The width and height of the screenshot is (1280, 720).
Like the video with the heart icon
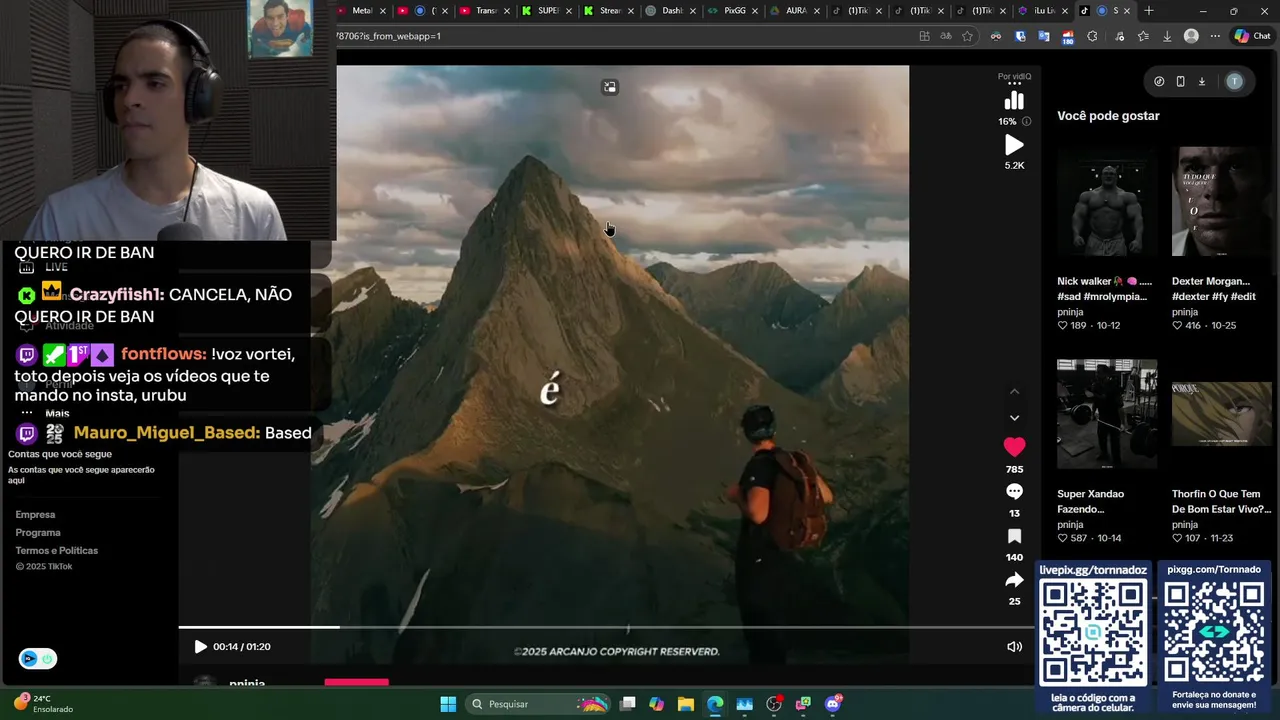click(1014, 447)
